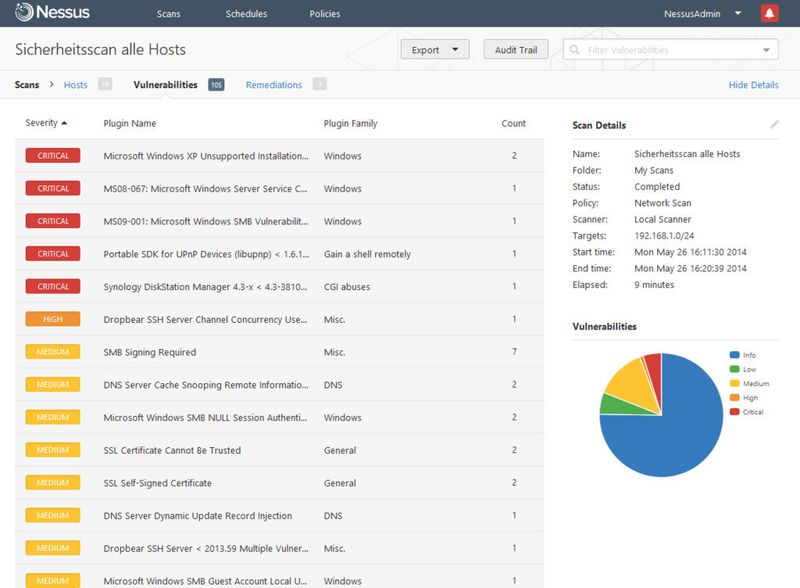
Task: Click the Plugin Name column header
Action: (x=130, y=124)
